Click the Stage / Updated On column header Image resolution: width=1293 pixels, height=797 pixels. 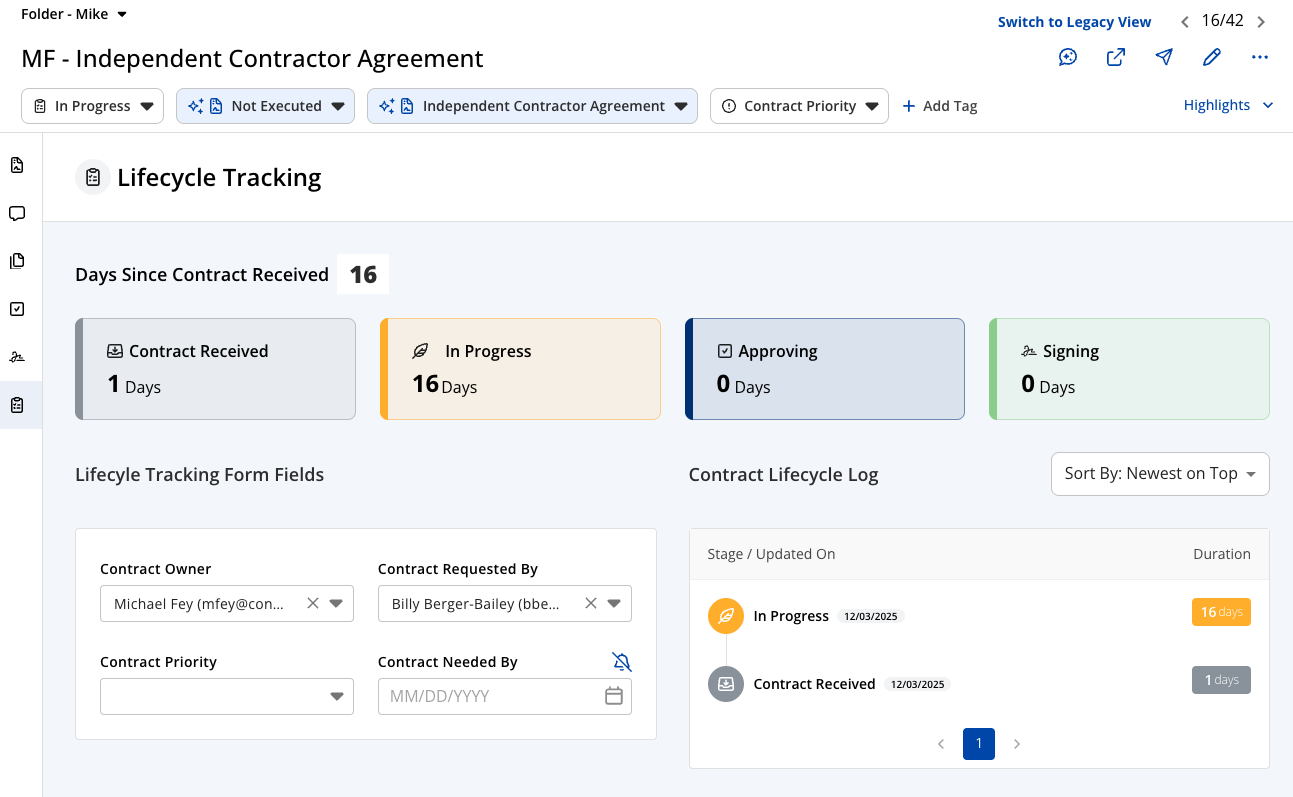(x=771, y=554)
